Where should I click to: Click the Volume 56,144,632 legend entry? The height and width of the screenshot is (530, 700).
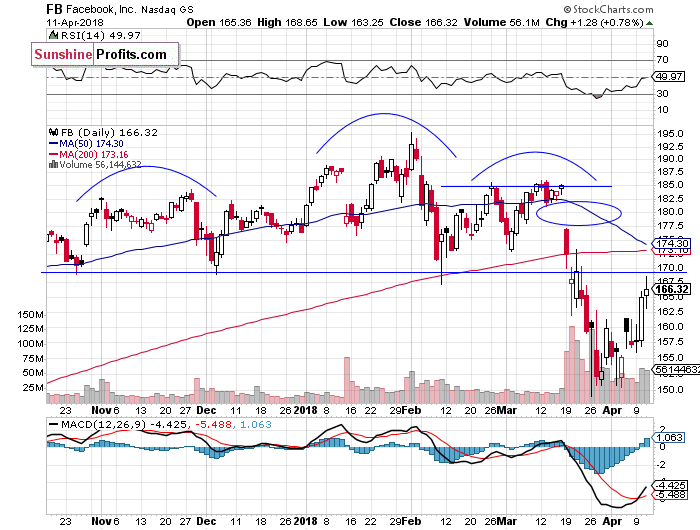(x=100, y=165)
